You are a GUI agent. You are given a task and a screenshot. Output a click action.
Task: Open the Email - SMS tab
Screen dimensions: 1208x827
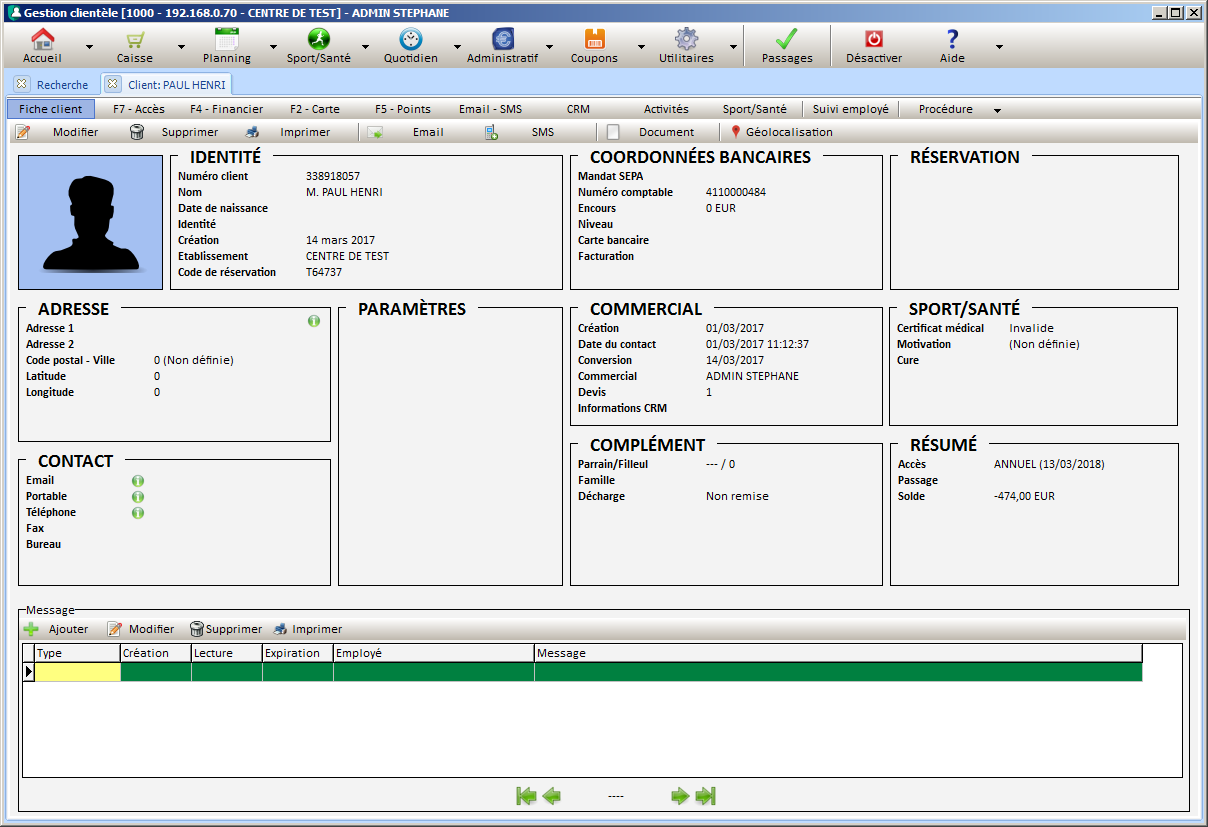(491, 109)
